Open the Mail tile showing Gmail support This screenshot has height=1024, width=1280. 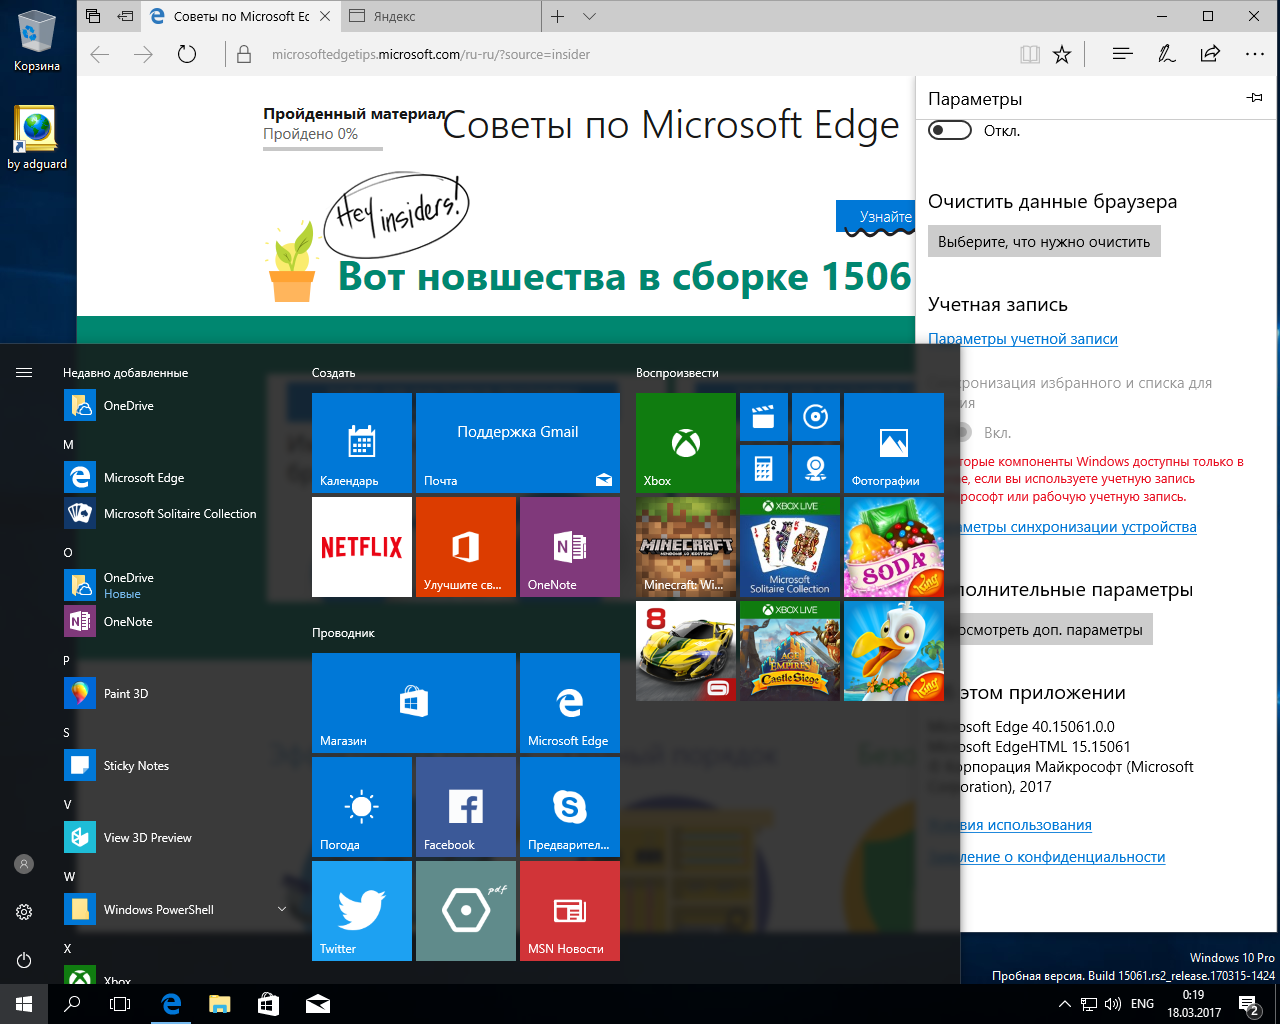tap(518, 443)
